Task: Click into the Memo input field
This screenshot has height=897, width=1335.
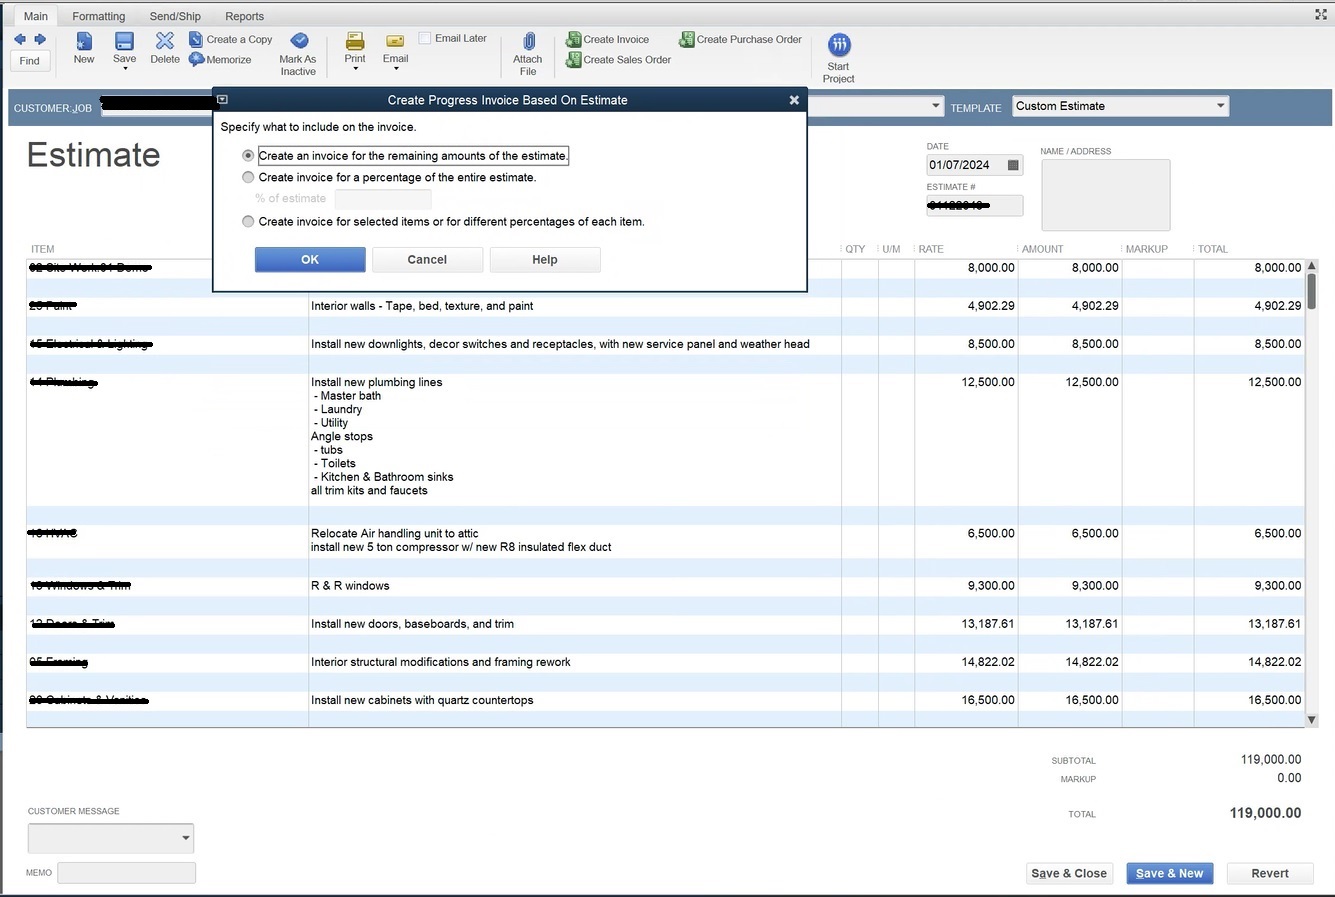Action: 126,873
